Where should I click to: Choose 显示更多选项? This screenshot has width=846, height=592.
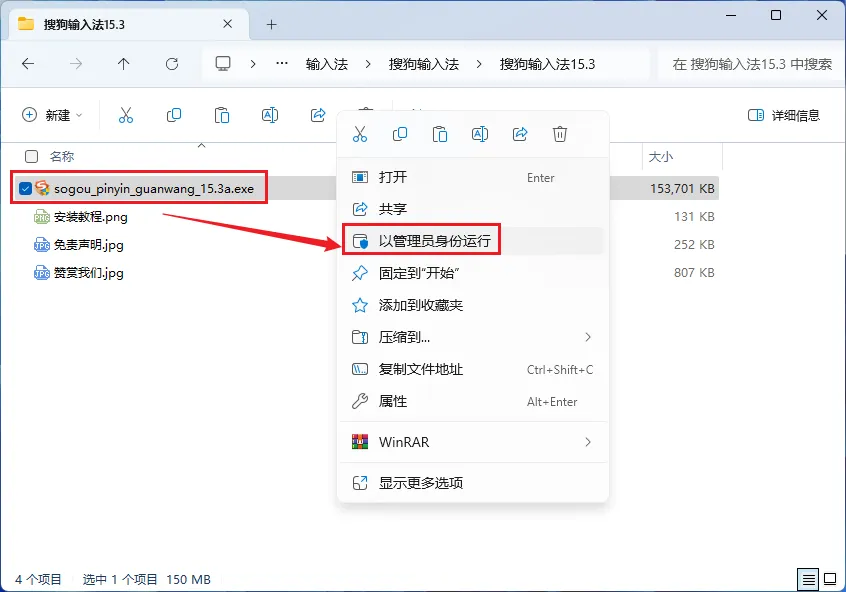click(x=472, y=482)
